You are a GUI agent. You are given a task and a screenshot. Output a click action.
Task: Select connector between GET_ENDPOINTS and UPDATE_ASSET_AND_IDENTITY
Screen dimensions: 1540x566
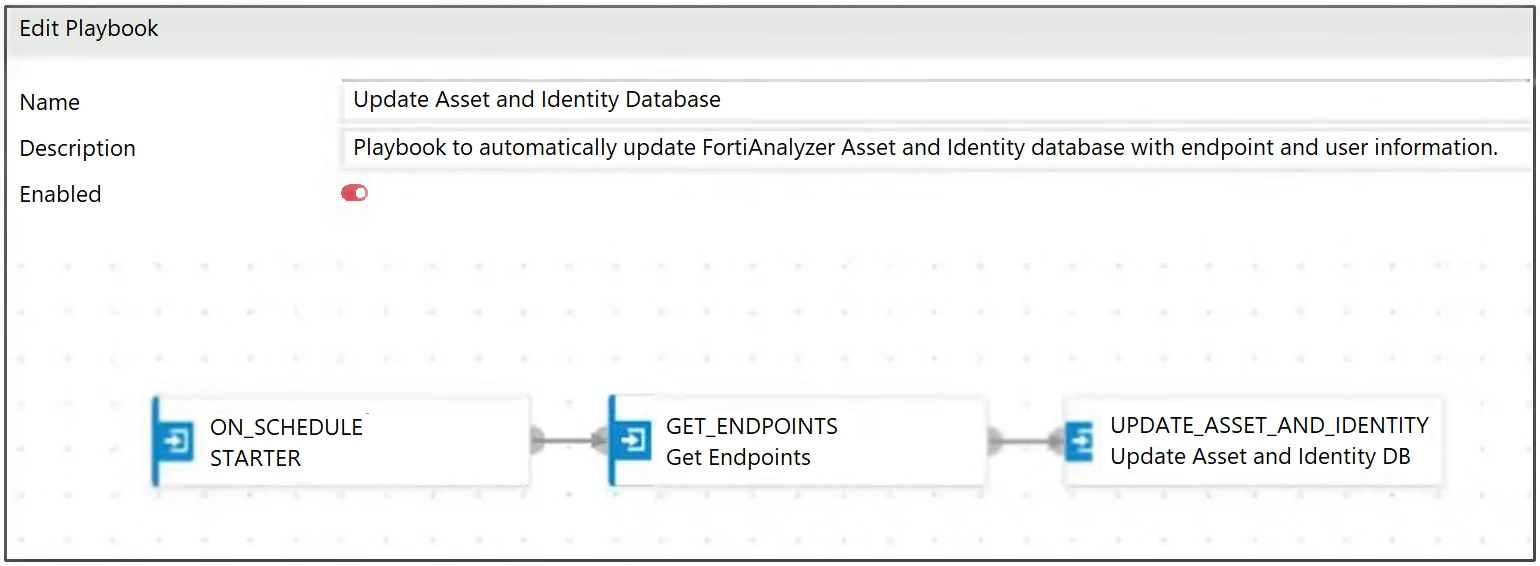coord(1026,439)
